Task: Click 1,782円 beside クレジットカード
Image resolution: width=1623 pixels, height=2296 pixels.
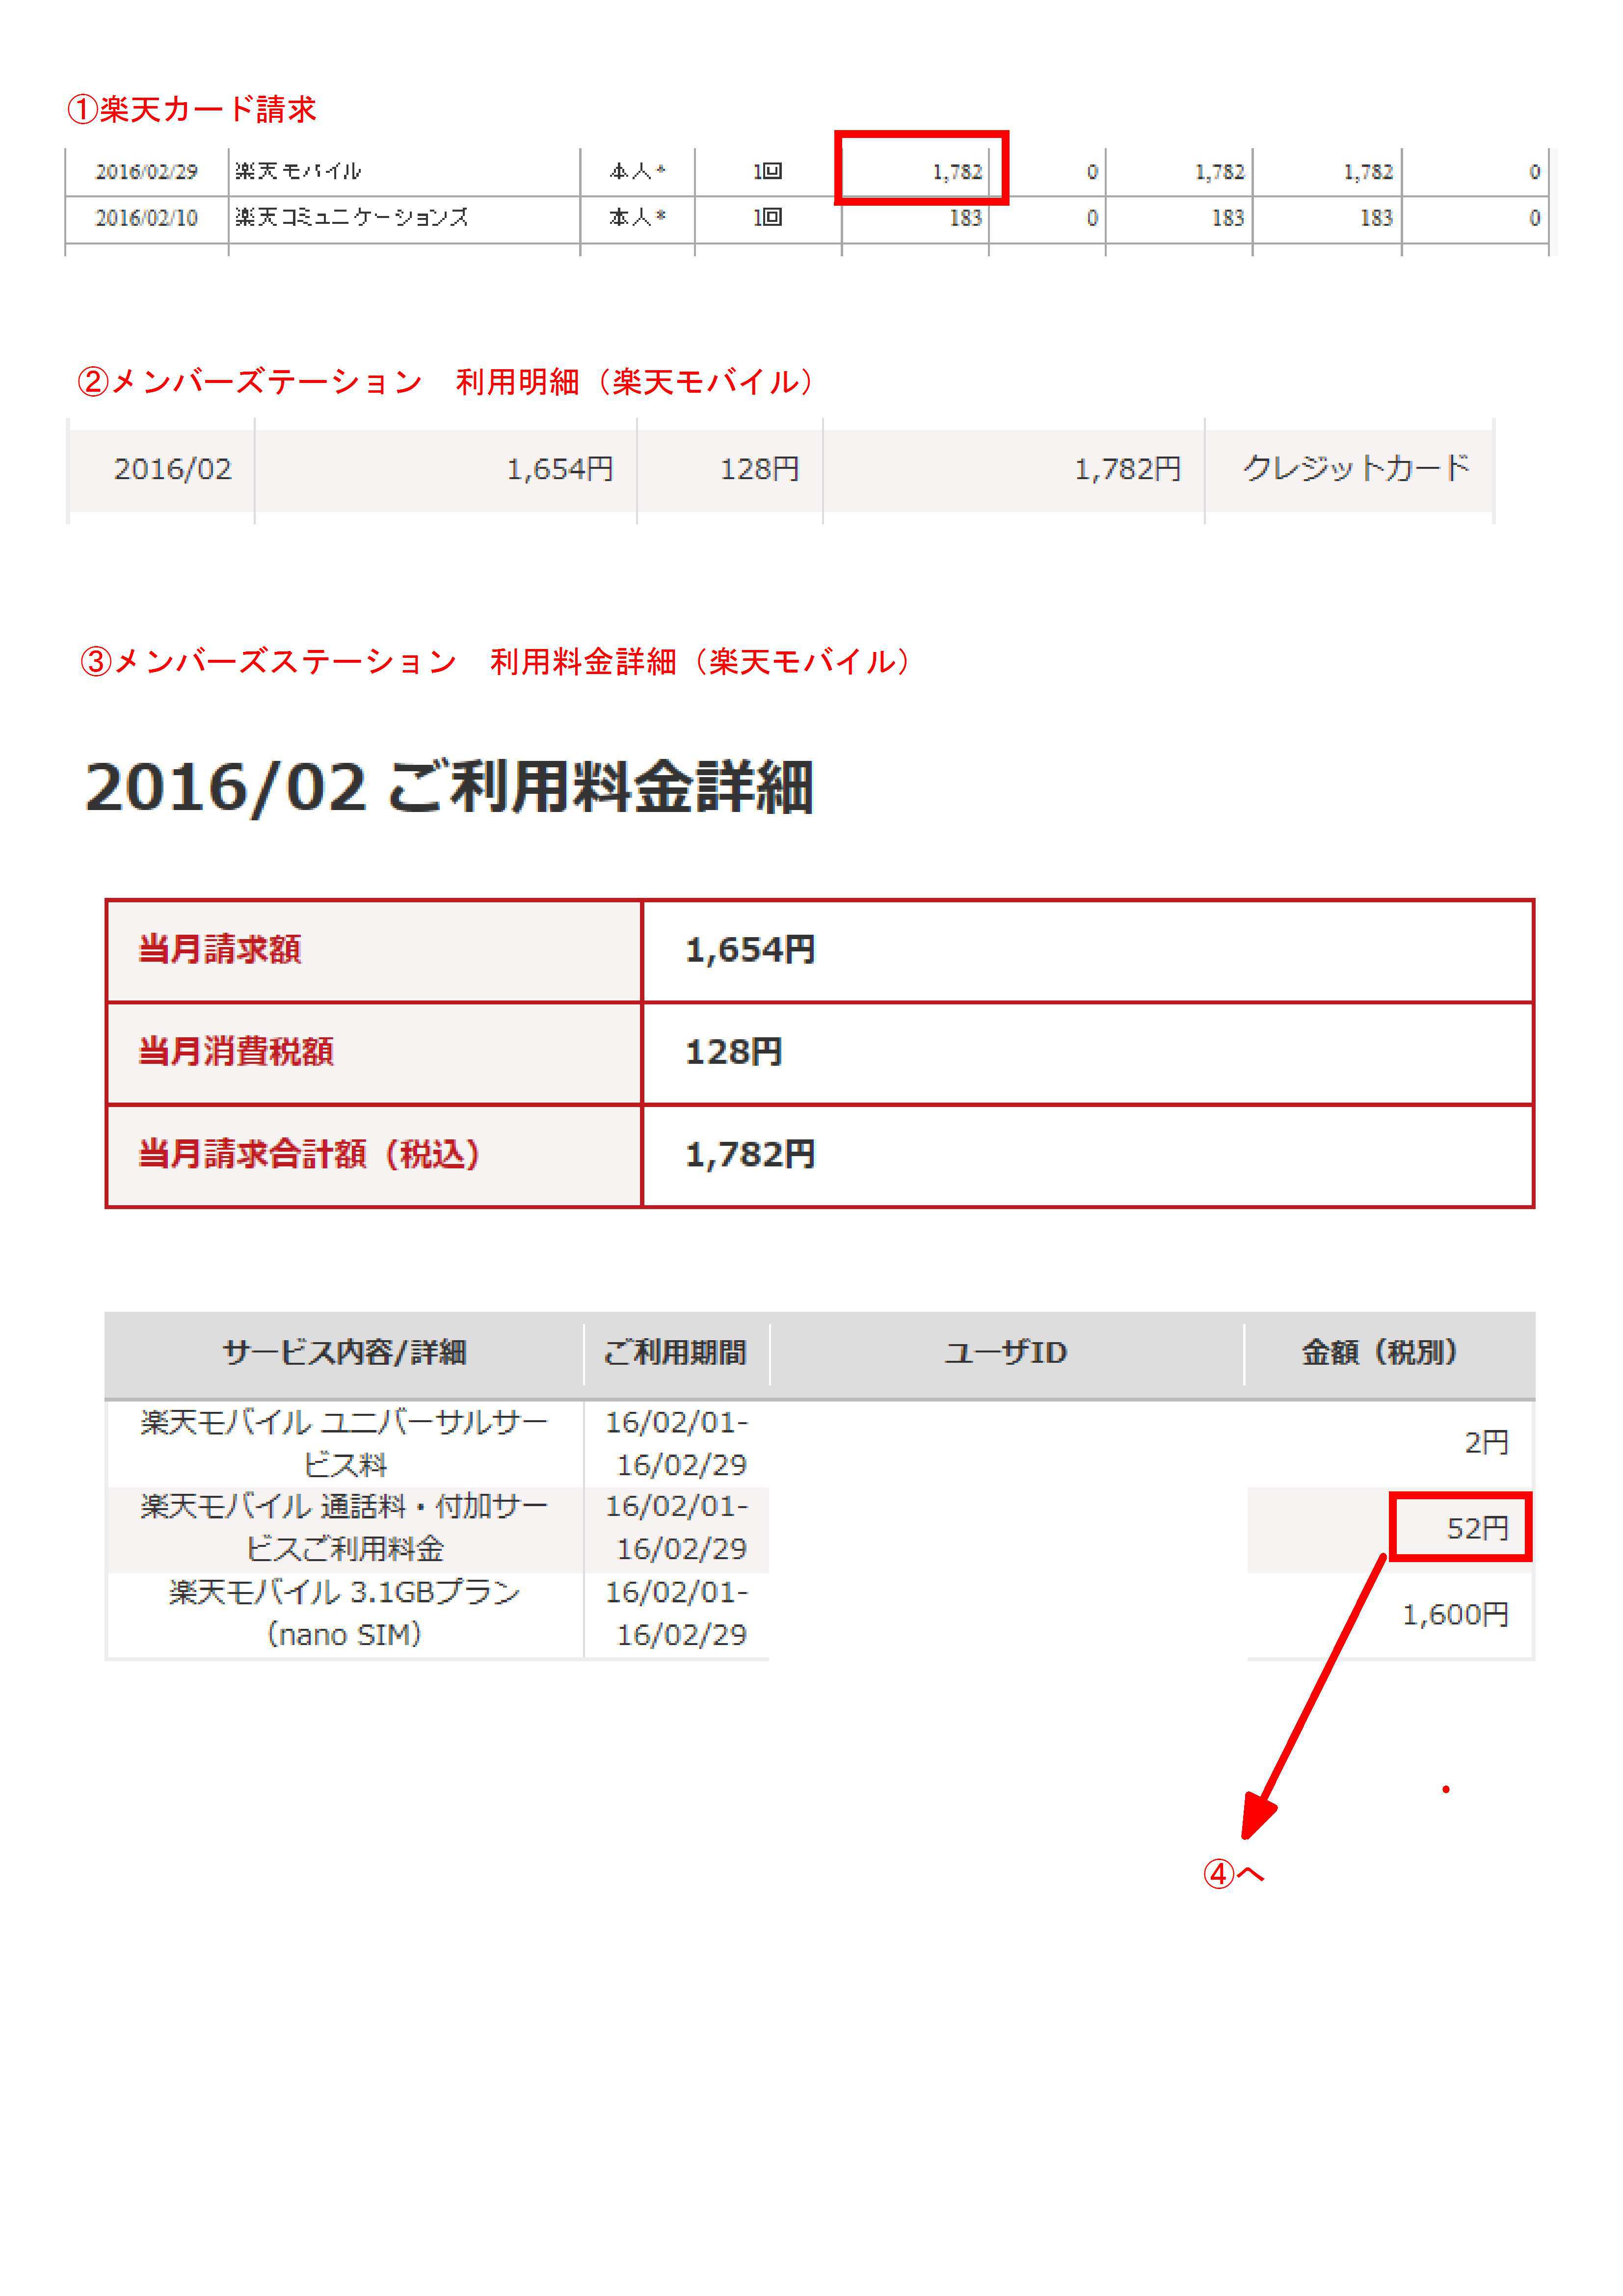Action: coord(1127,469)
